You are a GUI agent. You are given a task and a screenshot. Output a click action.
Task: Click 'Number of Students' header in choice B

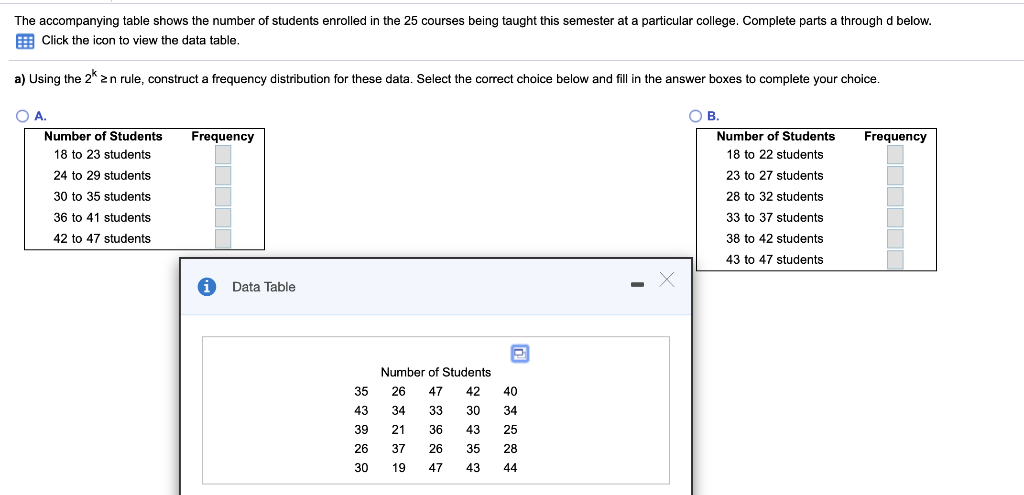pos(776,136)
